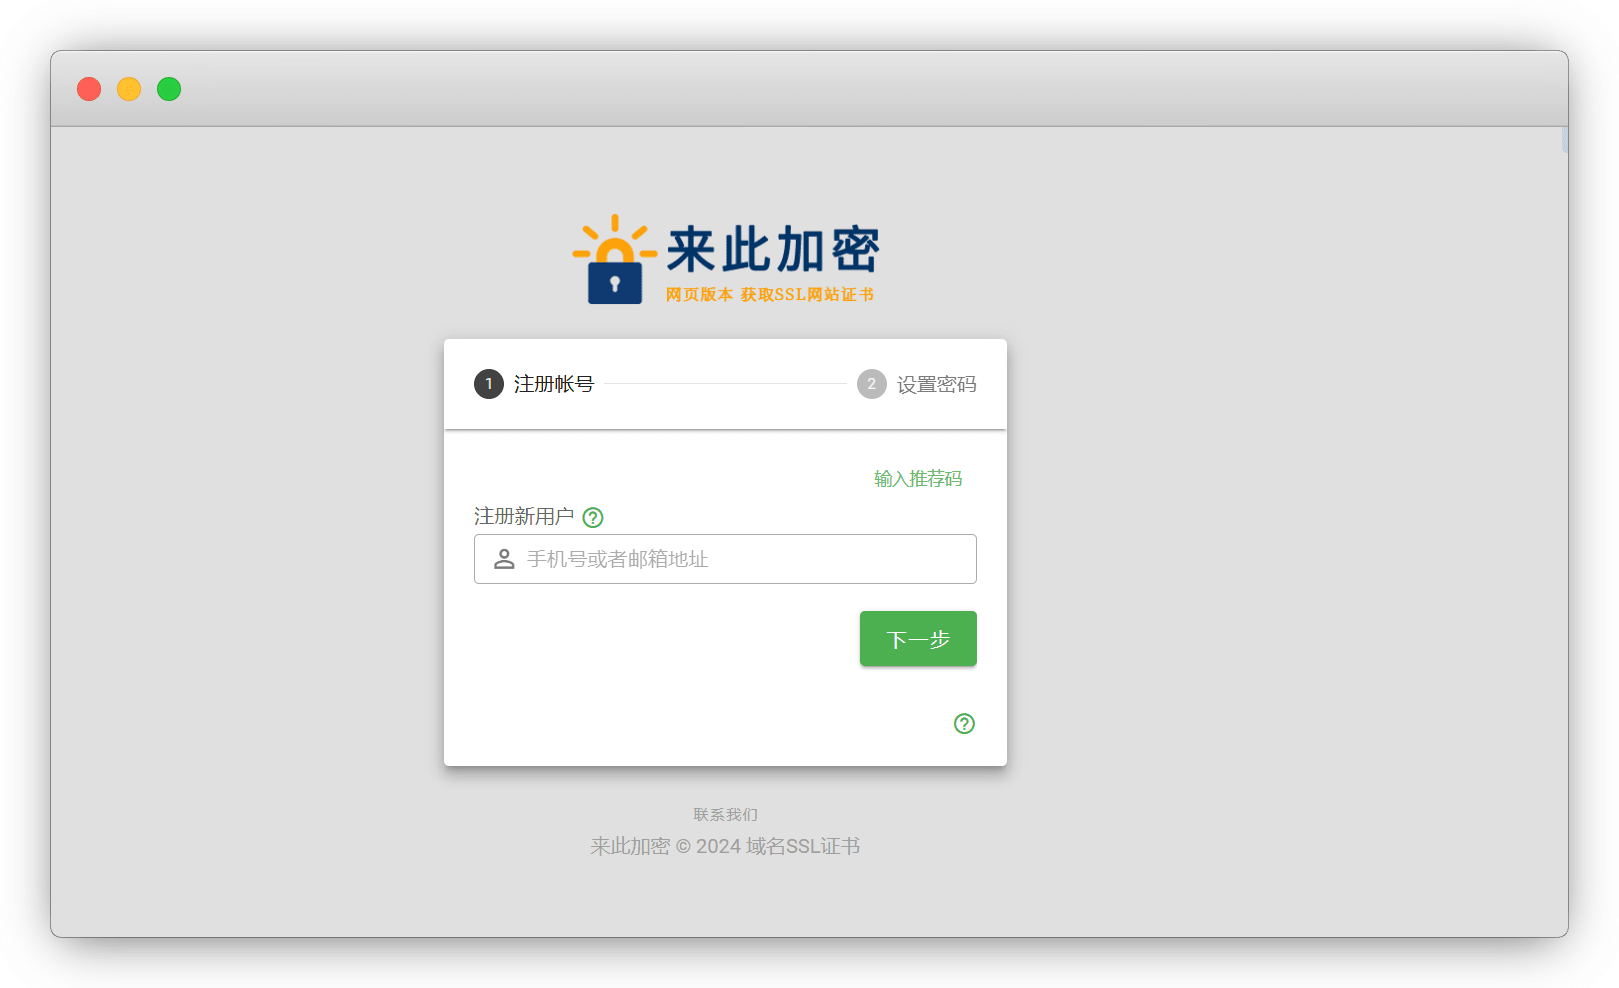
Task: Close the window with the red button
Action: click(89, 89)
